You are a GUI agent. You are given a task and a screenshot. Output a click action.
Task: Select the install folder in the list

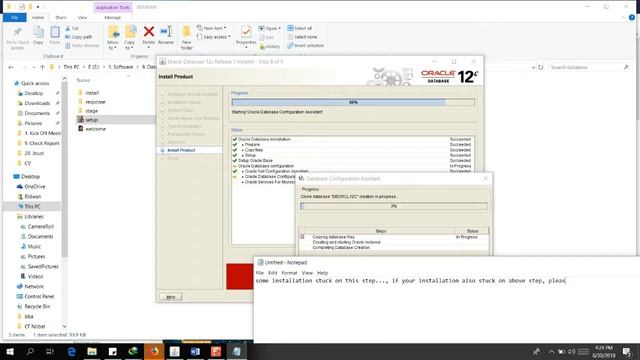click(92, 93)
